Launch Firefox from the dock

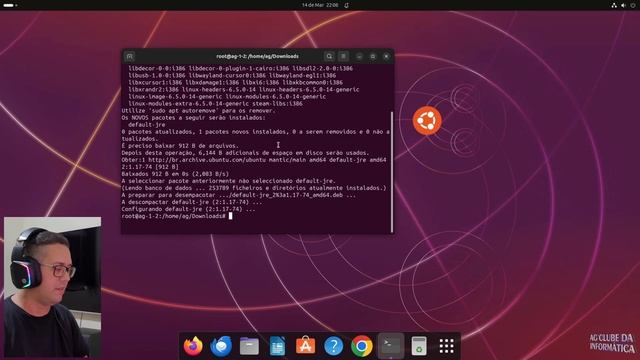click(193, 346)
